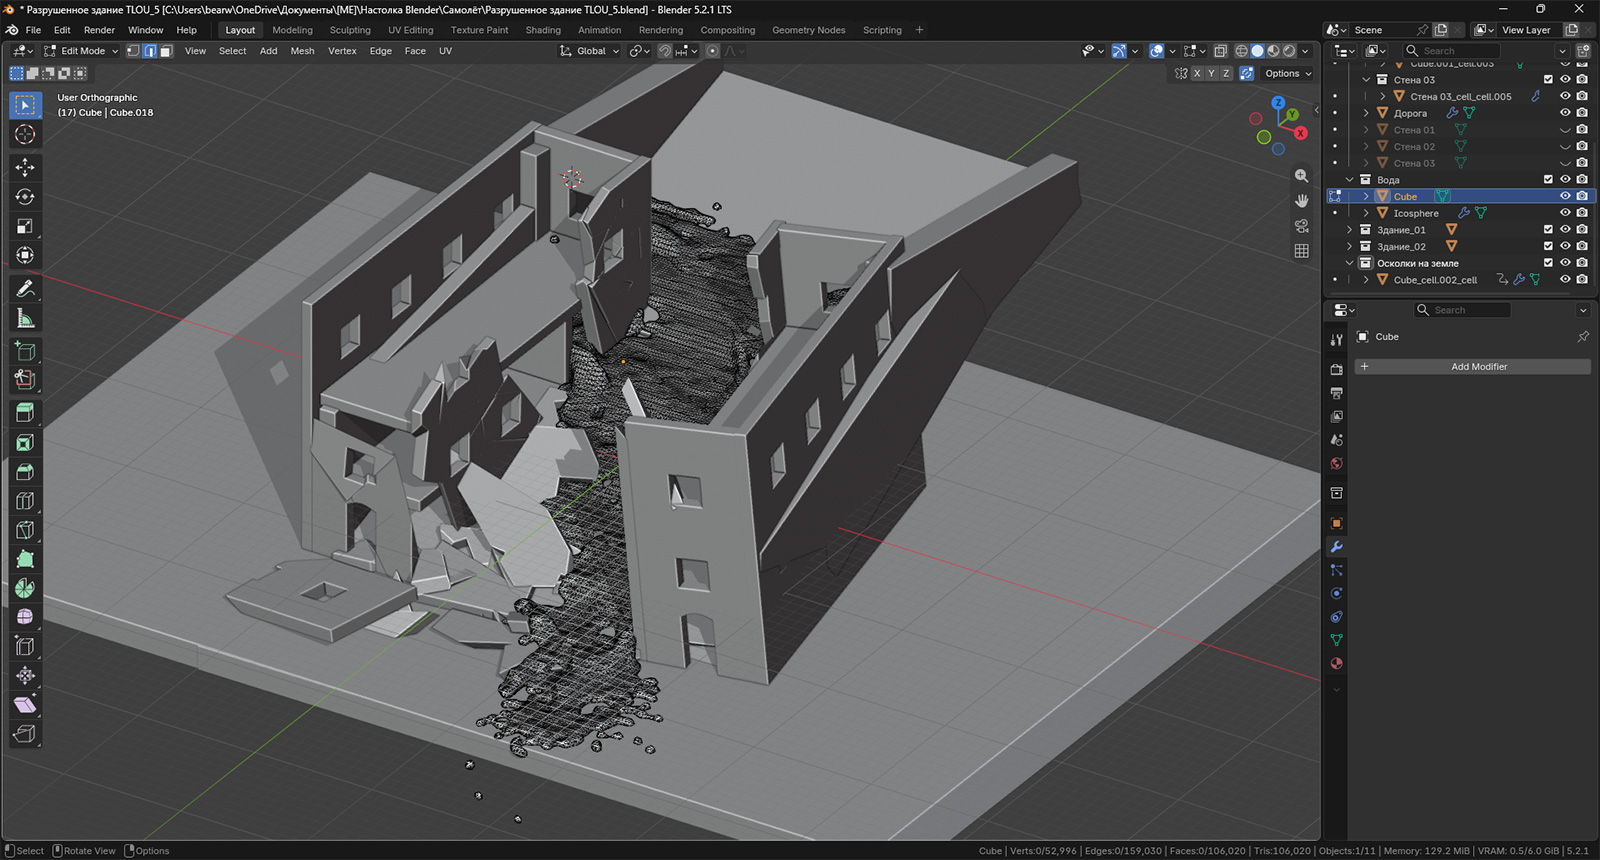Switch to the Sculpting workspace tab
Image resolution: width=1600 pixels, height=860 pixels.
[350, 30]
